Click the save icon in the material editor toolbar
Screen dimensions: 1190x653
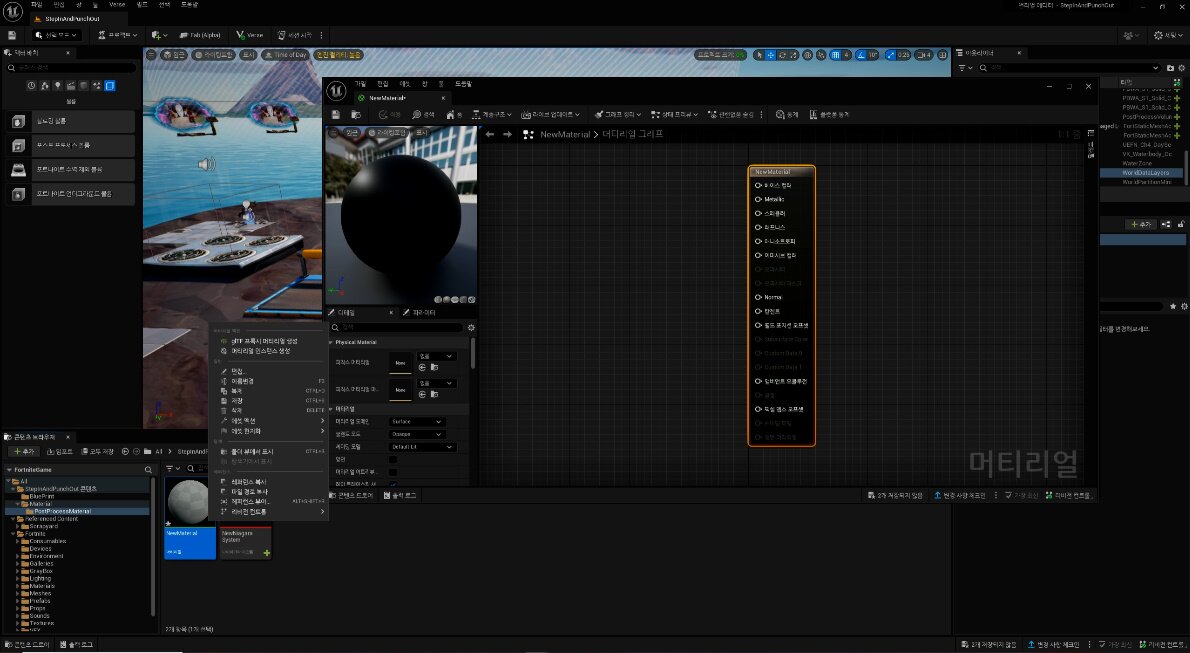click(336, 115)
